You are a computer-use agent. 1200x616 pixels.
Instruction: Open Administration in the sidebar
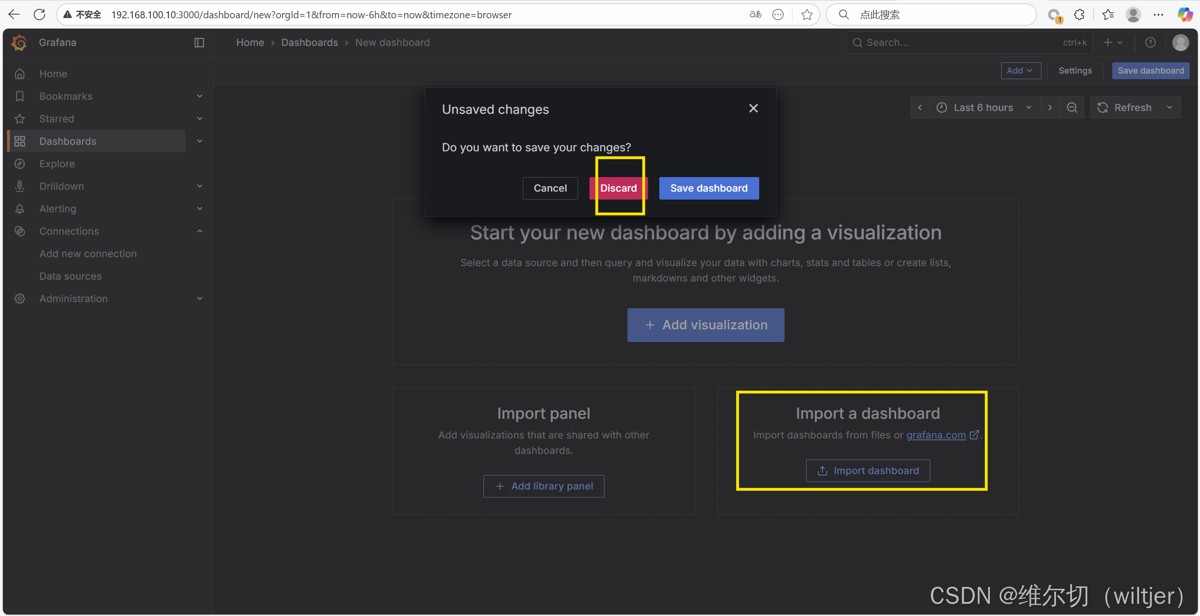73,299
